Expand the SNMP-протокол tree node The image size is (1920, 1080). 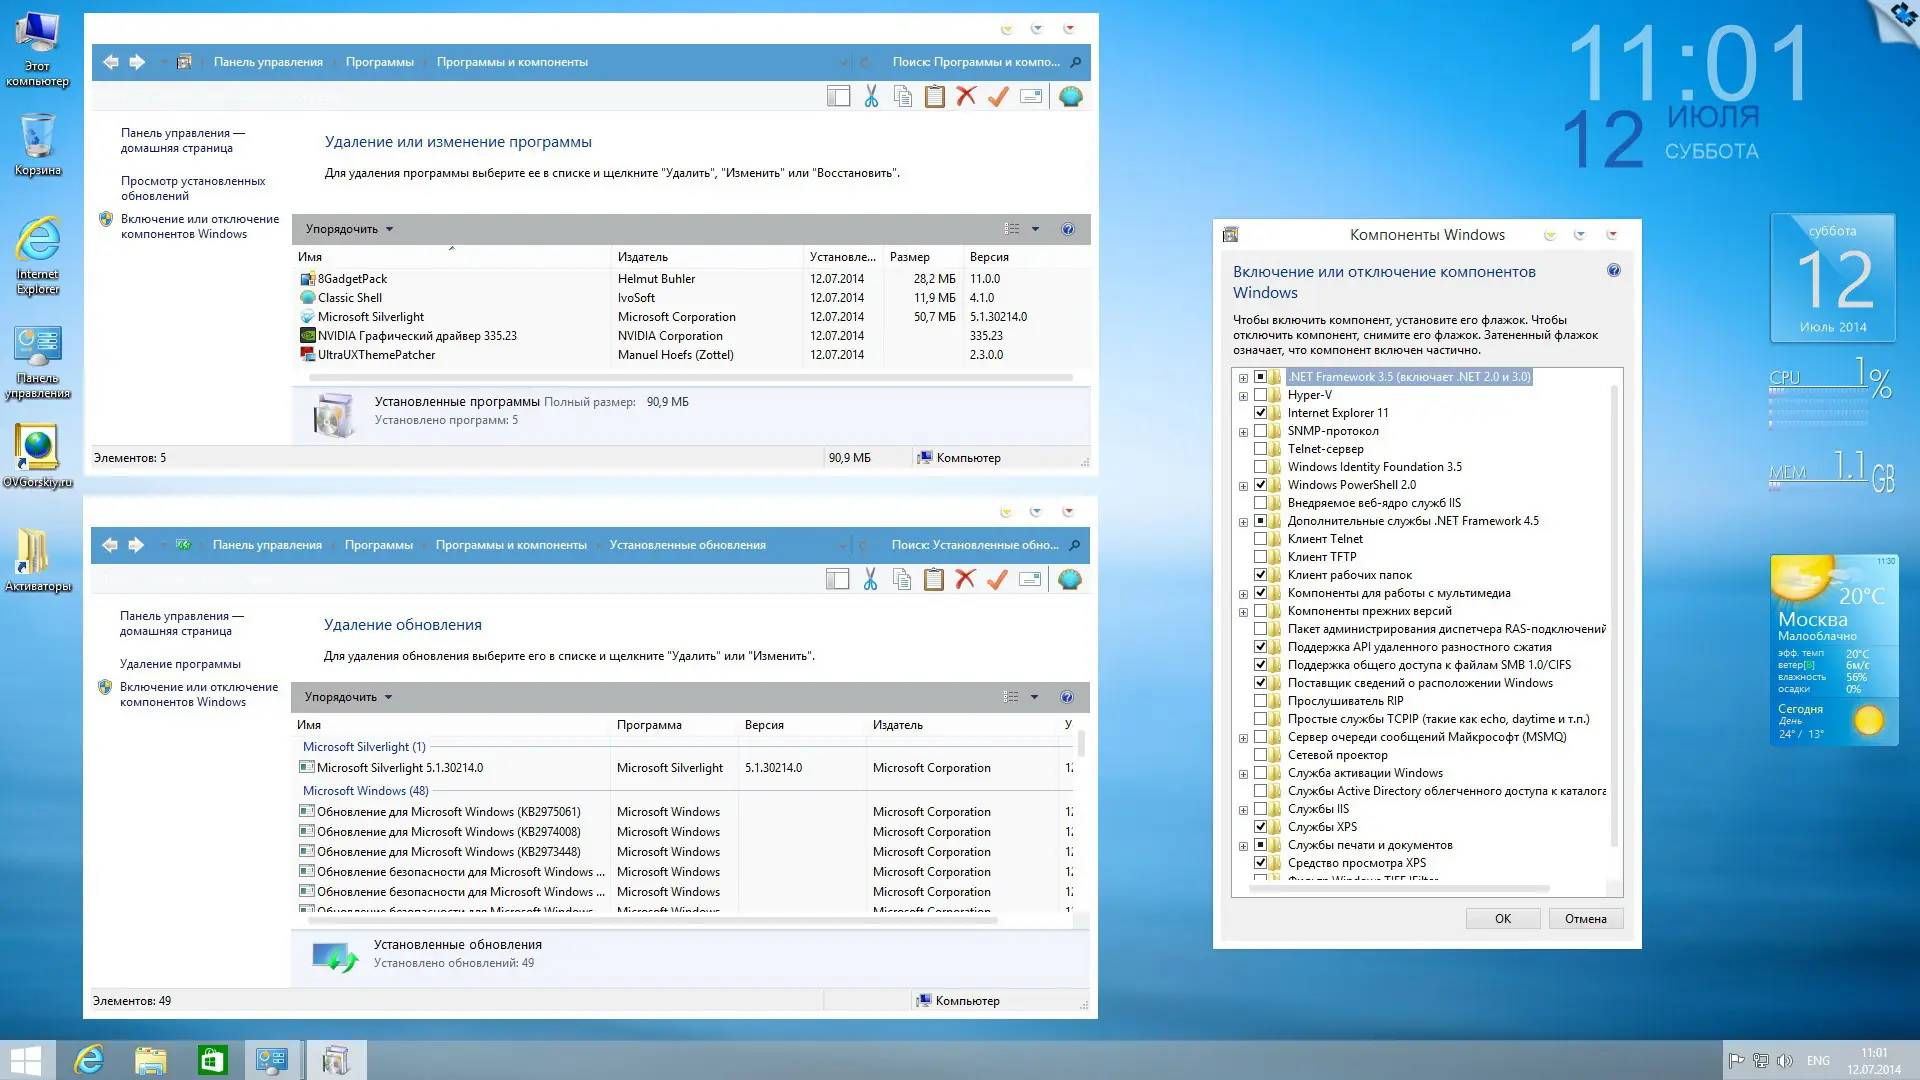pos(1243,430)
